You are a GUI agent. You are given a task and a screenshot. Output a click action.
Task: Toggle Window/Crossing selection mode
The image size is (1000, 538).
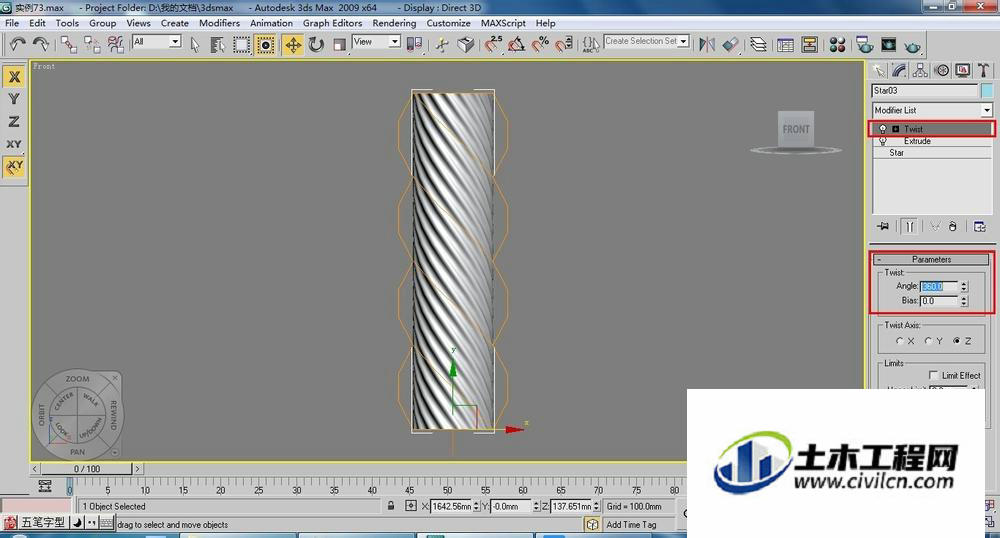pyautogui.click(x=265, y=44)
